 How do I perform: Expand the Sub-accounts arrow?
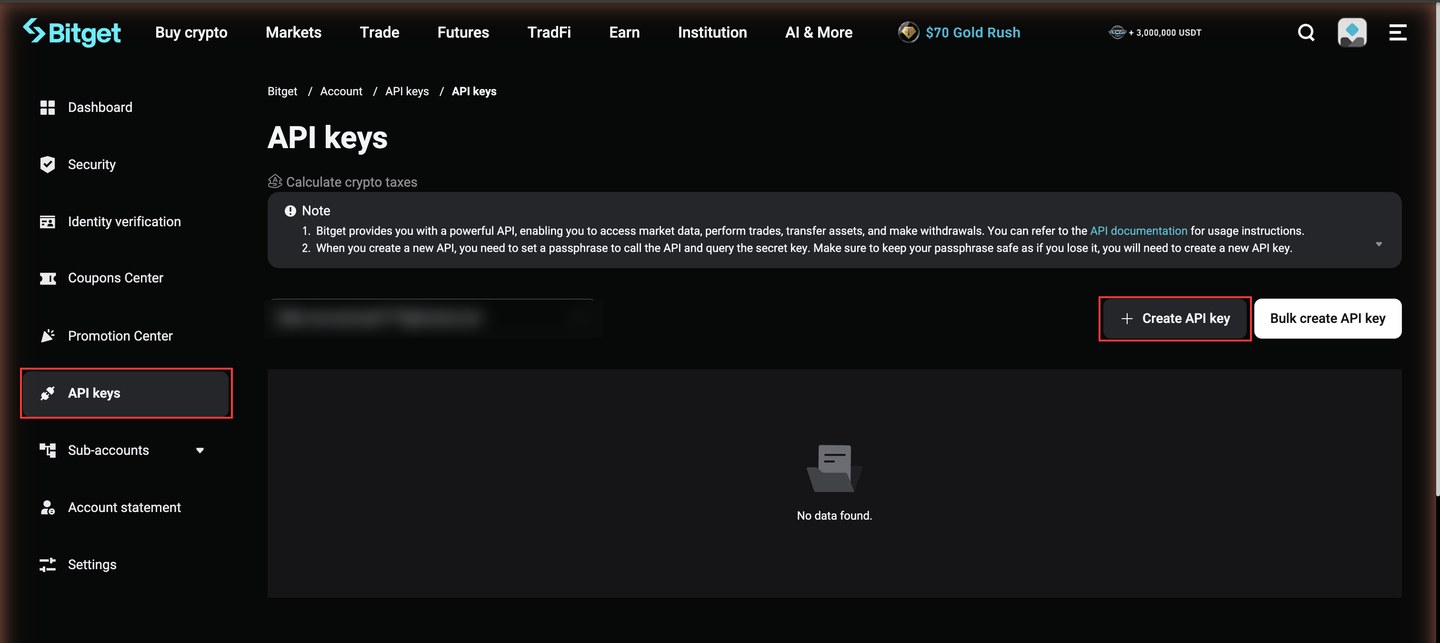[x=200, y=450]
